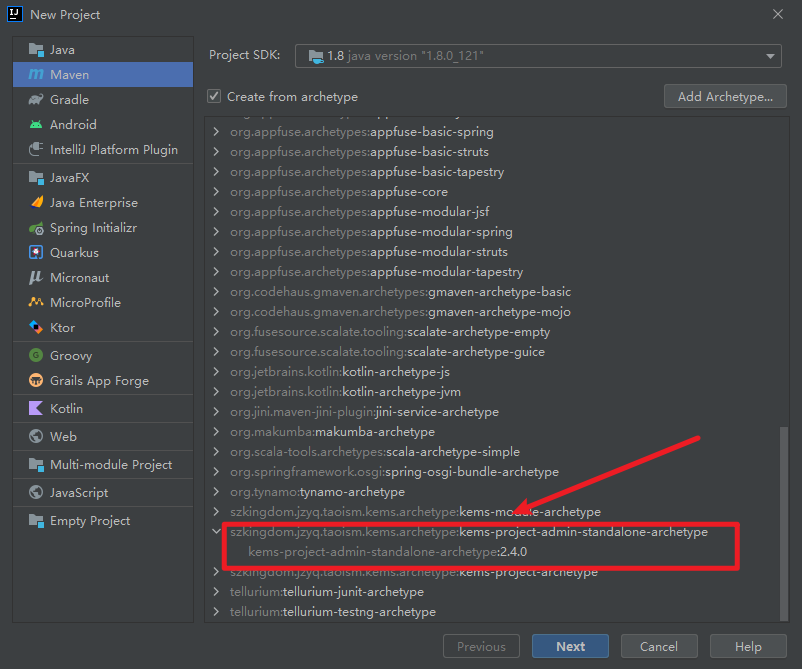Viewport: 802px width, 669px height.
Task: Click the JavaScript globe icon
Action: coord(36,493)
